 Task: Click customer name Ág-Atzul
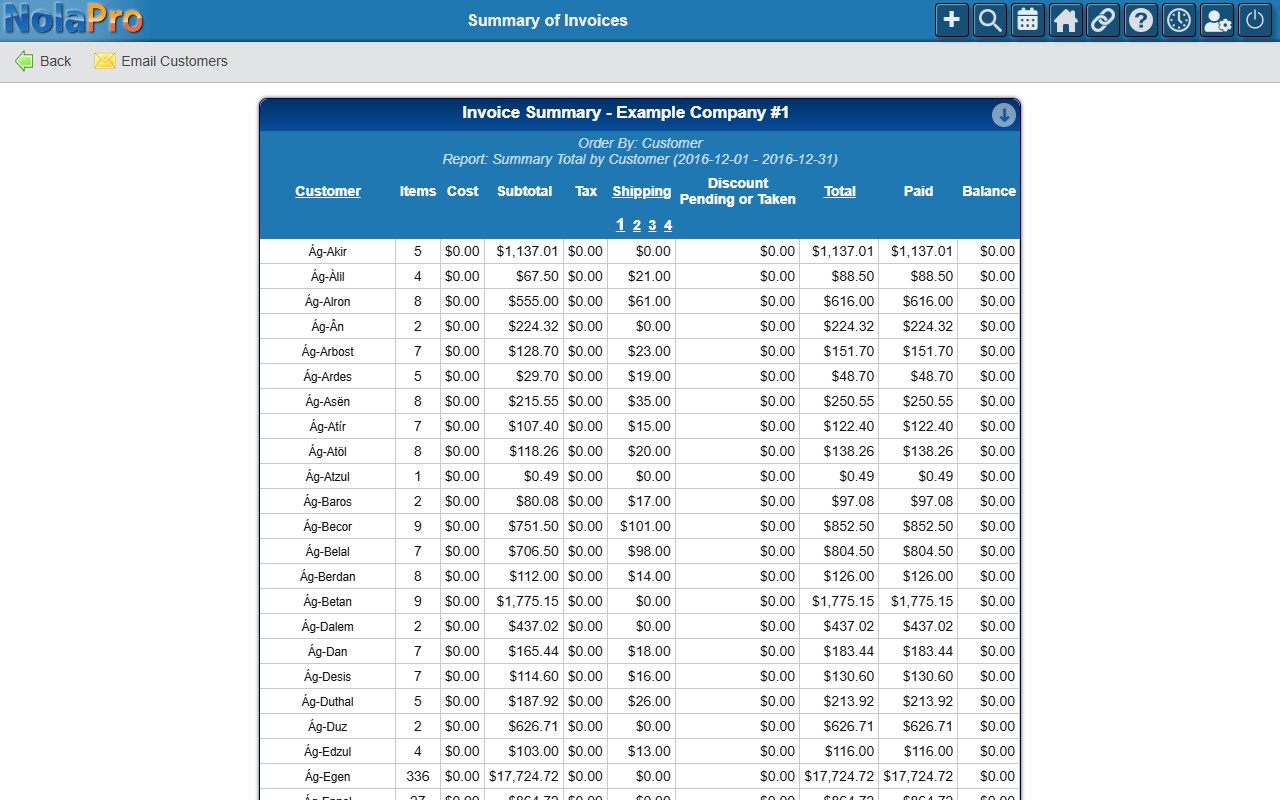pyautogui.click(x=328, y=477)
